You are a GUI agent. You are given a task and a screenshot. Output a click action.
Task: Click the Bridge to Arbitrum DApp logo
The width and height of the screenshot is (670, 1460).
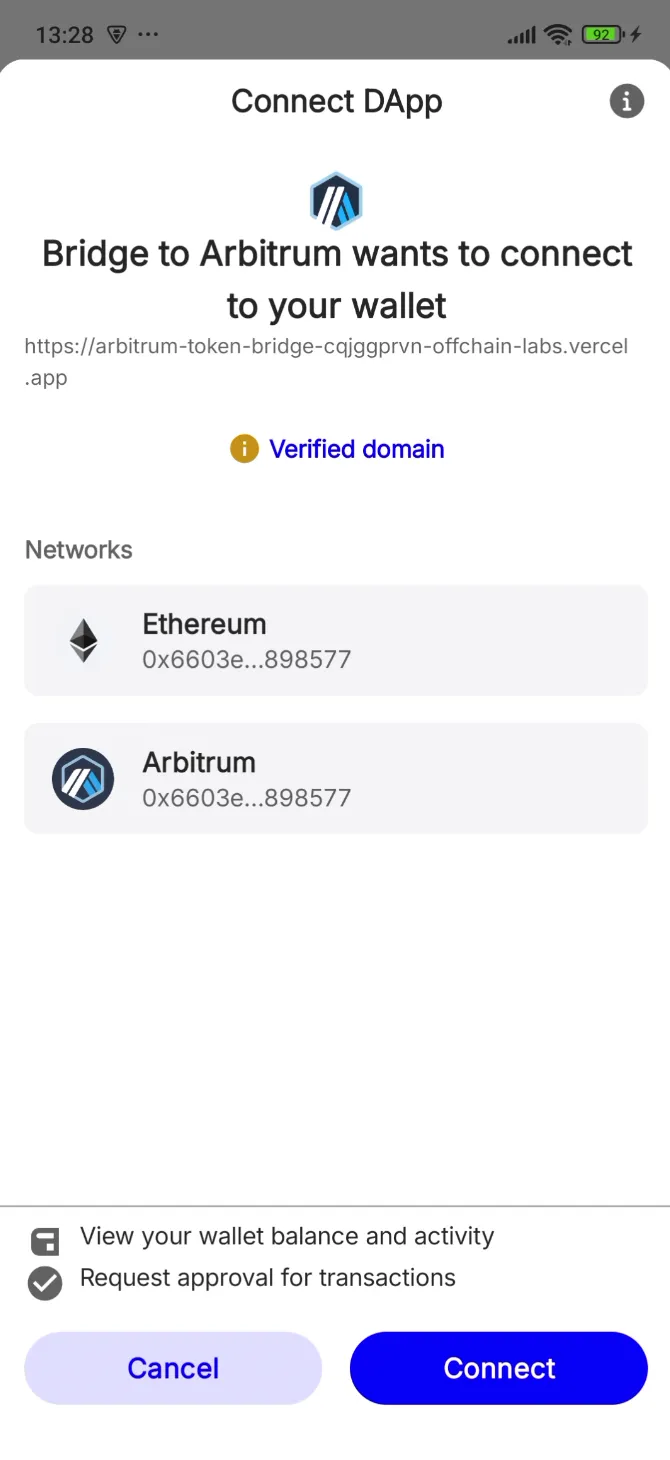coord(336,200)
